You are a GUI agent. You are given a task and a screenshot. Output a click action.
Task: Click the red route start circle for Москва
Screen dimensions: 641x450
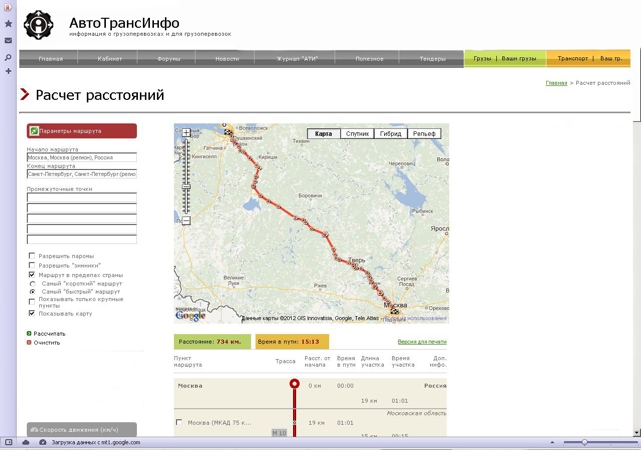(294, 384)
